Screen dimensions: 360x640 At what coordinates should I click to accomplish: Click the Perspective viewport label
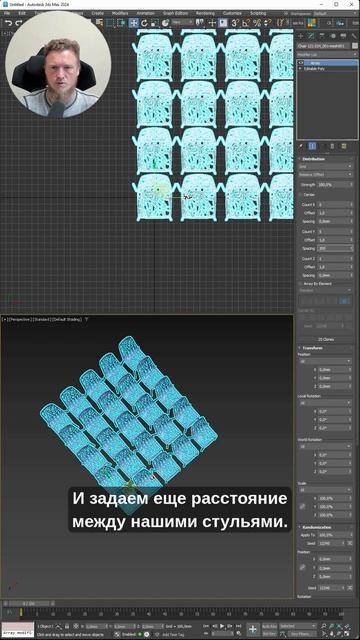pos(20,319)
